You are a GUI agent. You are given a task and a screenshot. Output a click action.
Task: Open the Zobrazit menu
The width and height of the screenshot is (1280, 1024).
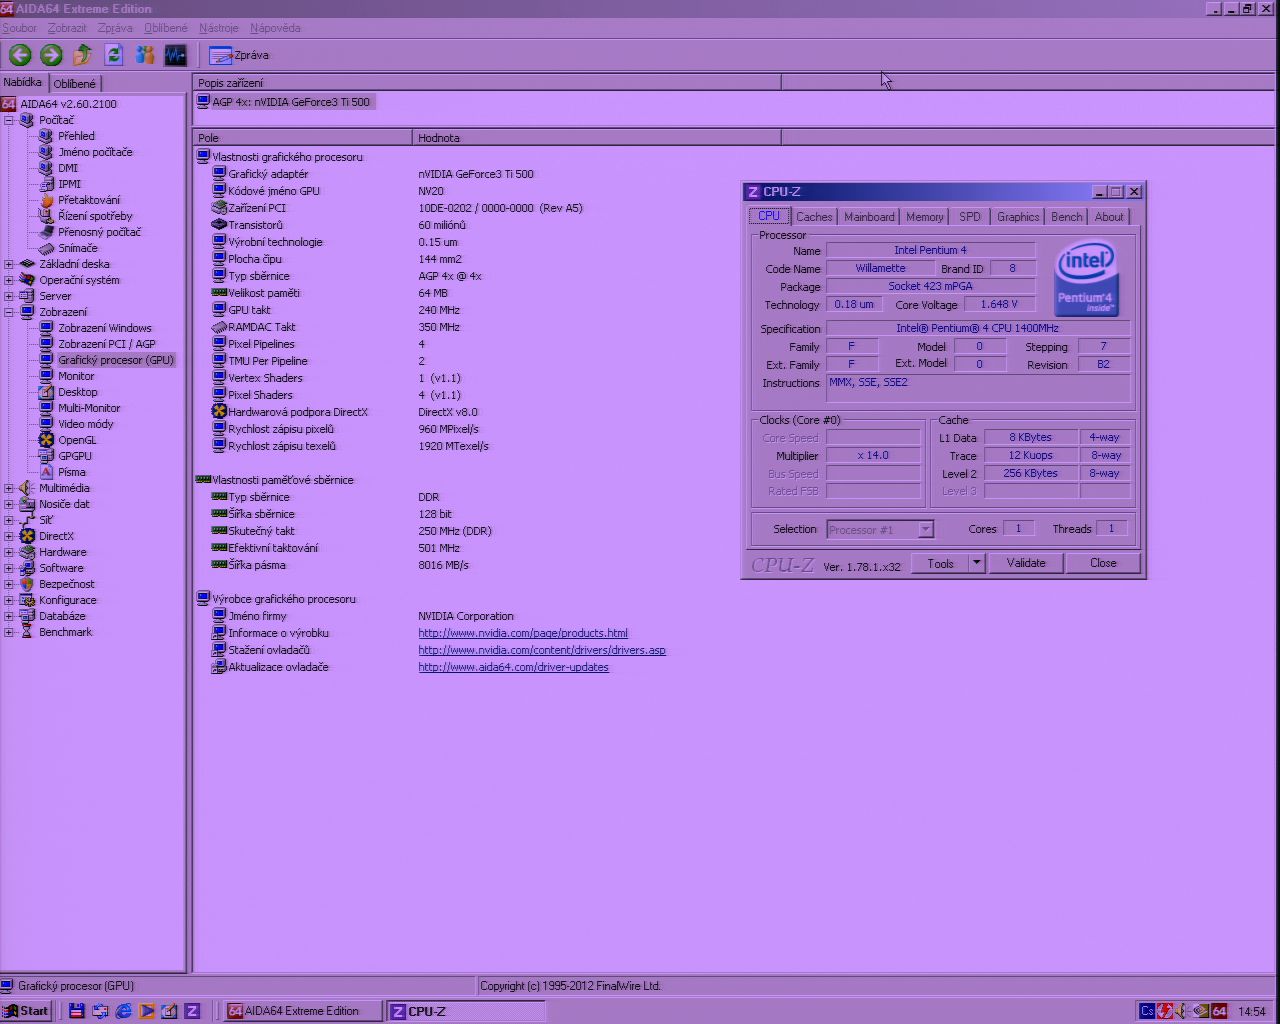point(67,28)
